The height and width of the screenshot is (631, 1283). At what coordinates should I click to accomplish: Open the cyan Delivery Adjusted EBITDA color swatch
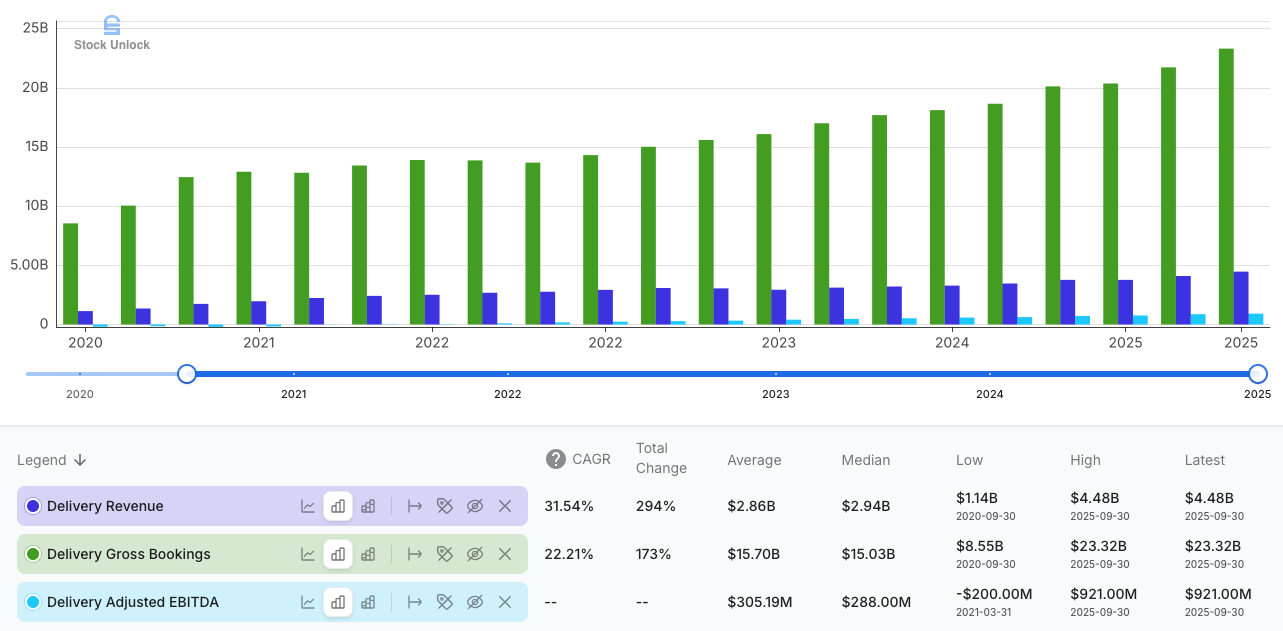click(33, 602)
